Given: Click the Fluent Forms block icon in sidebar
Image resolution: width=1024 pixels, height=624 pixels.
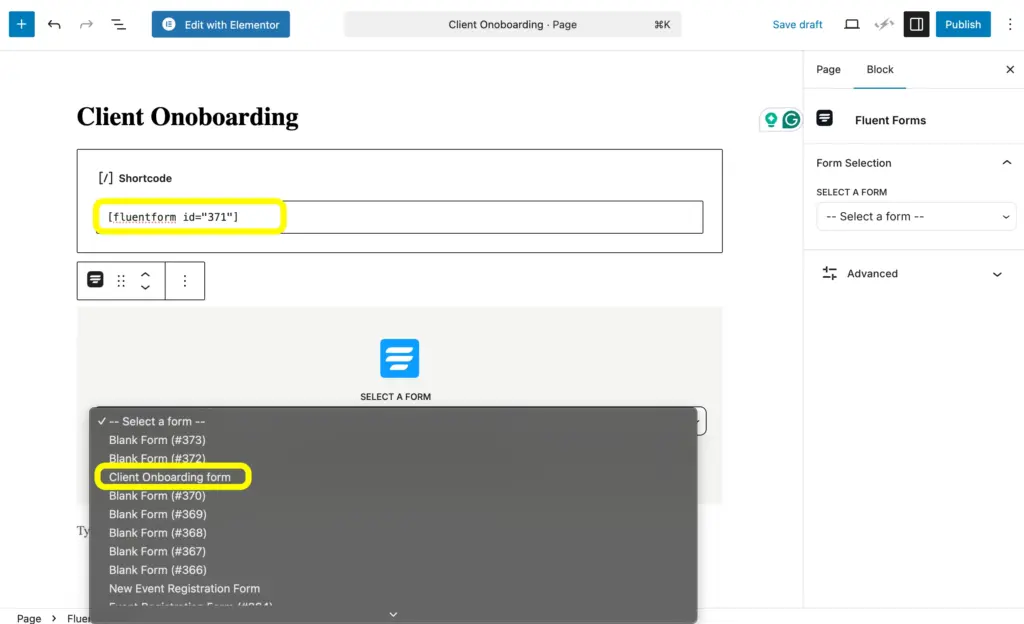Looking at the screenshot, I should pos(825,118).
